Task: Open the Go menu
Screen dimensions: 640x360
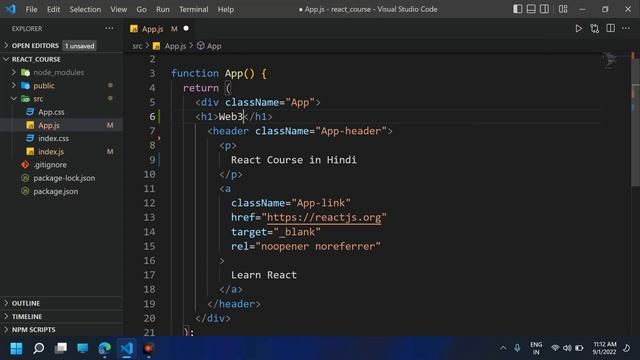Action: click(x=141, y=9)
